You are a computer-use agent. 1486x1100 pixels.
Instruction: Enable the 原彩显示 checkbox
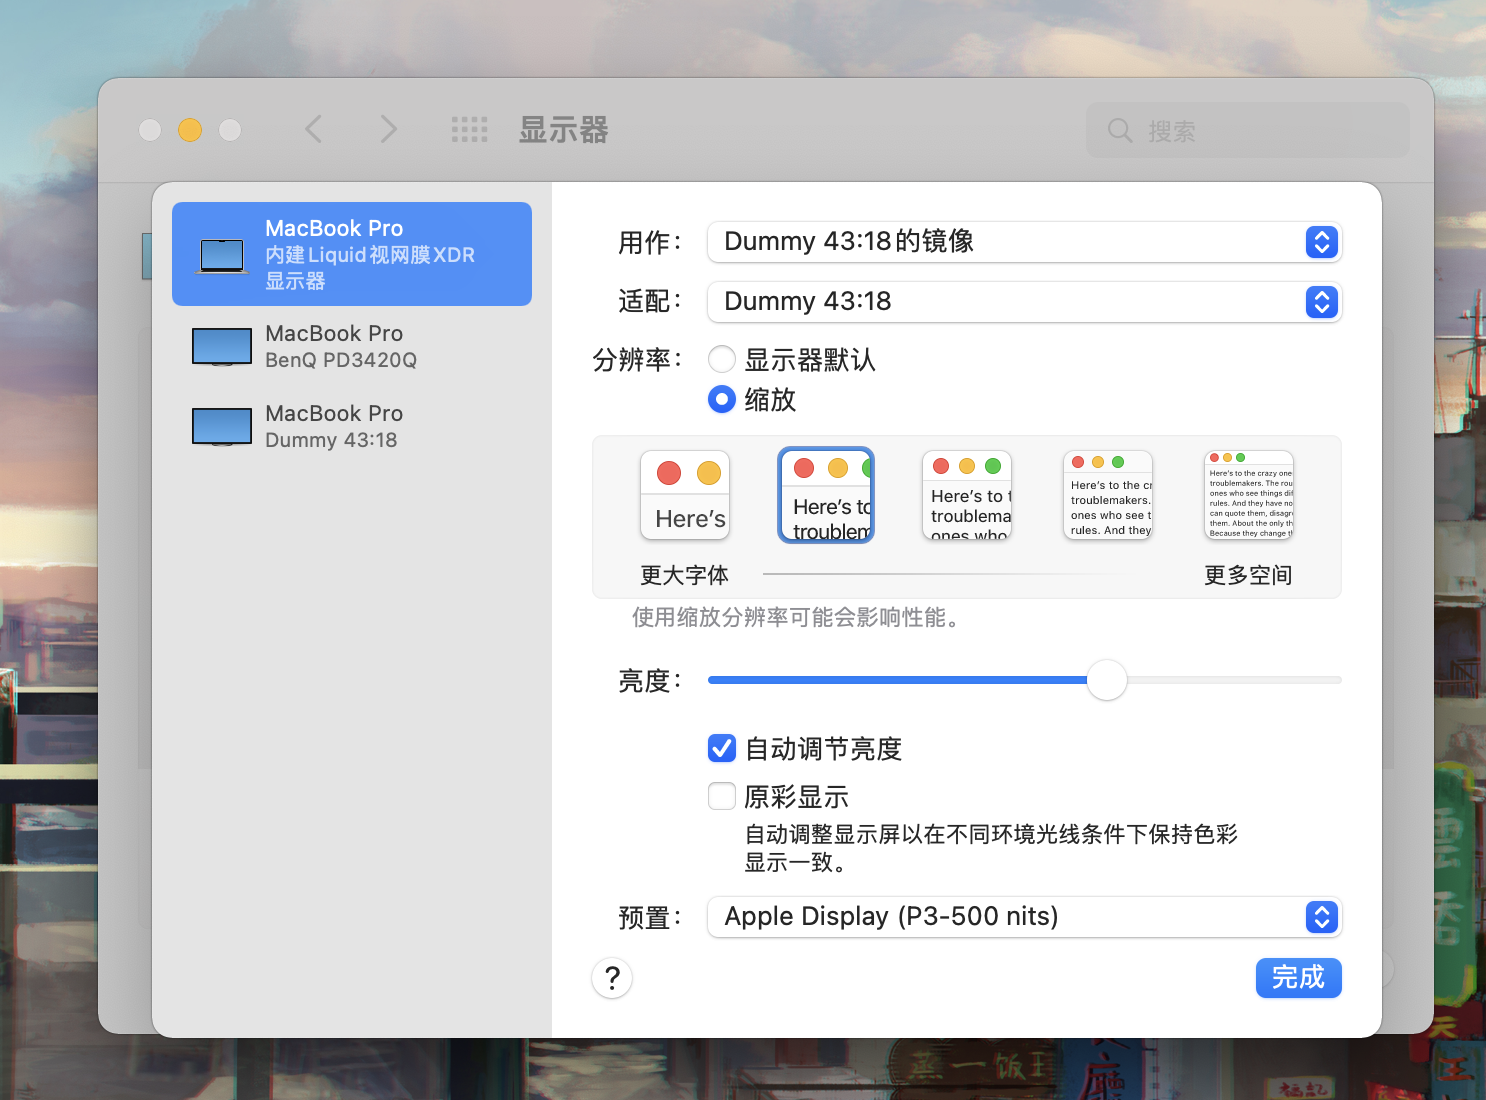(722, 796)
